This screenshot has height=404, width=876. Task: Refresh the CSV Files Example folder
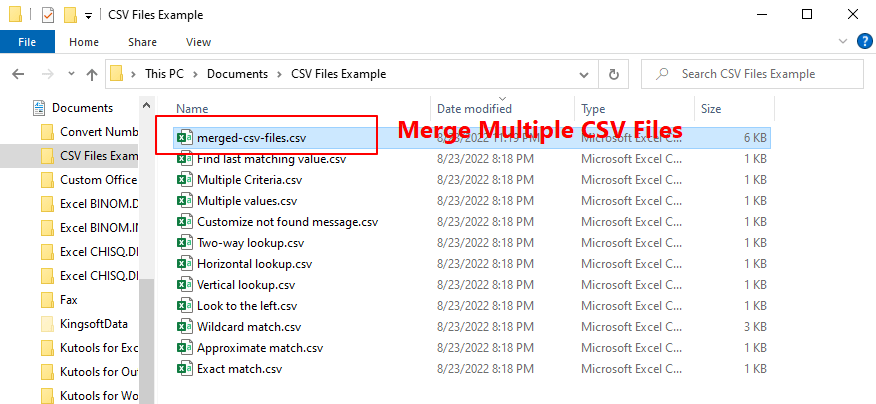pos(613,74)
